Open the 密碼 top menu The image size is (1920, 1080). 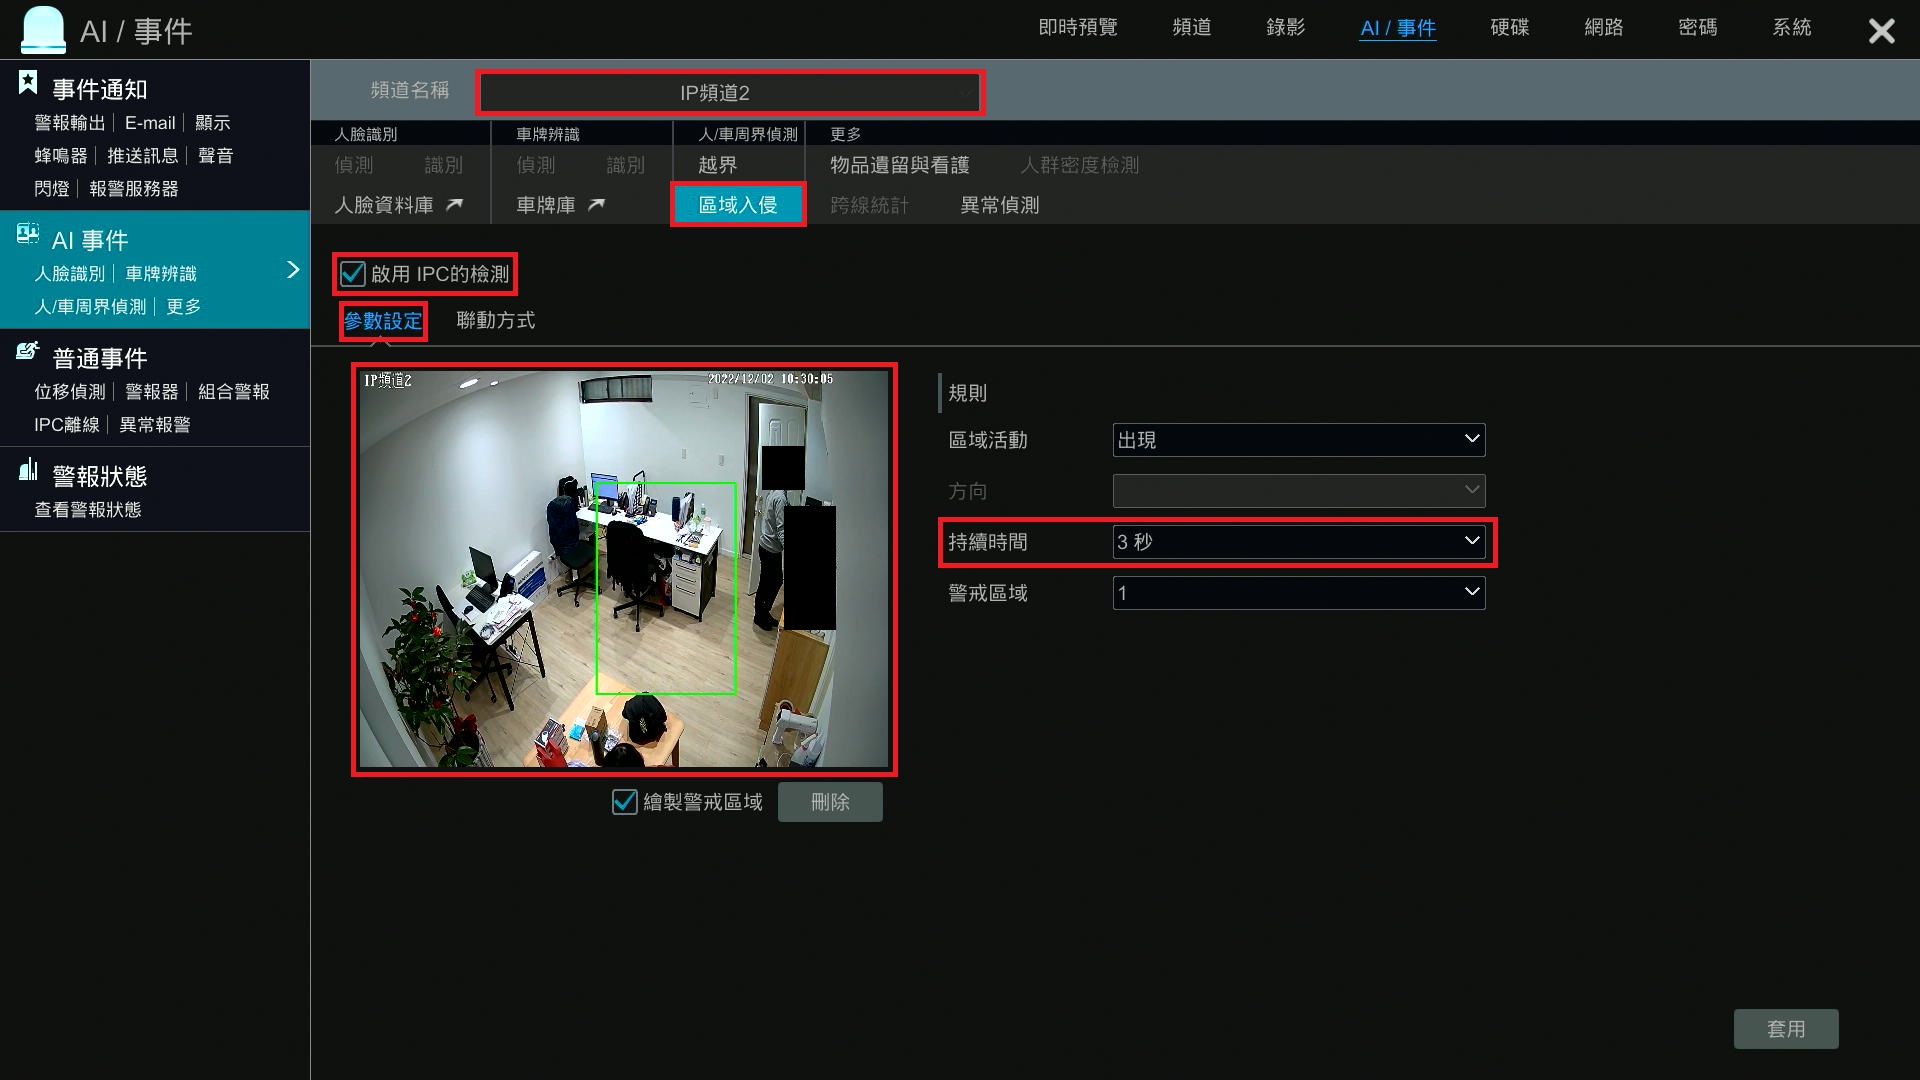pyautogui.click(x=1698, y=28)
